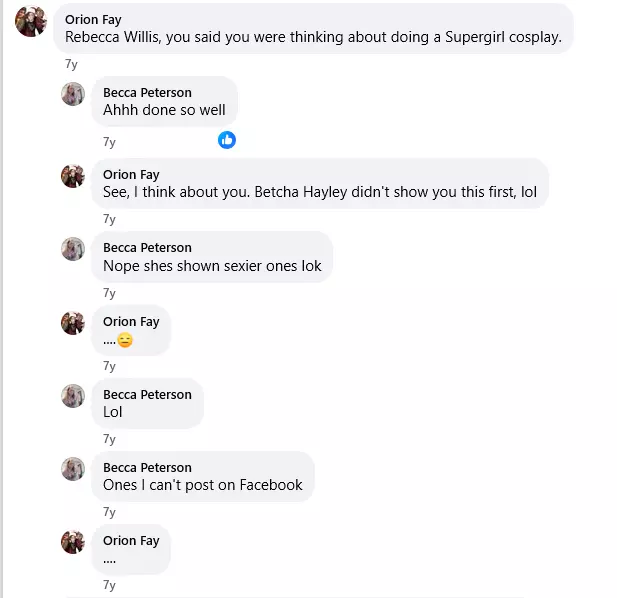Click the 7y timestamp under the "Lol" comment
Screen dimensions: 617x598
tap(109, 439)
